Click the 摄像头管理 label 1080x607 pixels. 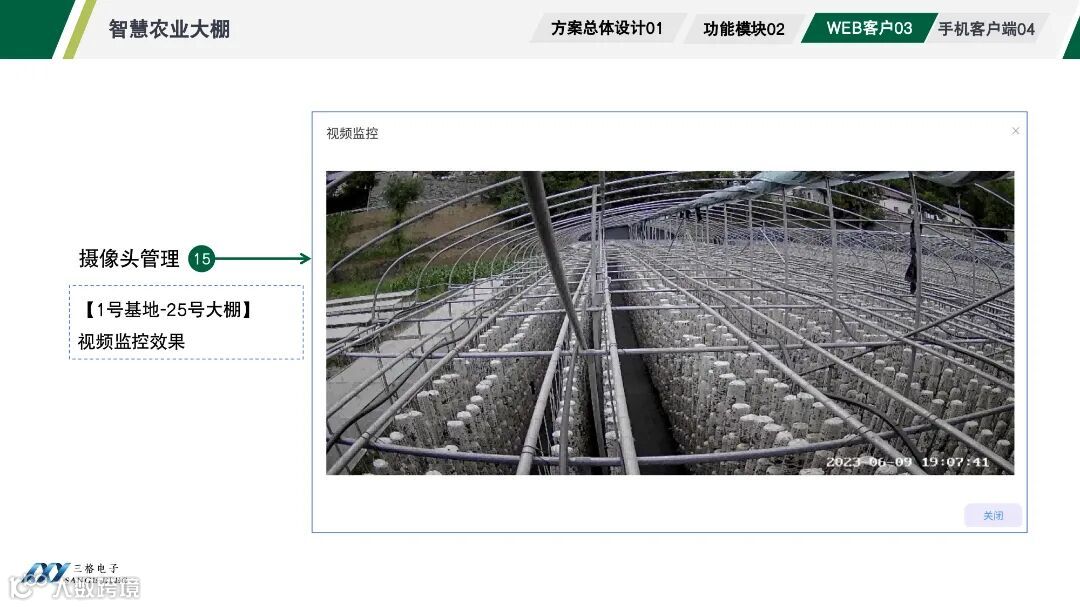click(129, 258)
